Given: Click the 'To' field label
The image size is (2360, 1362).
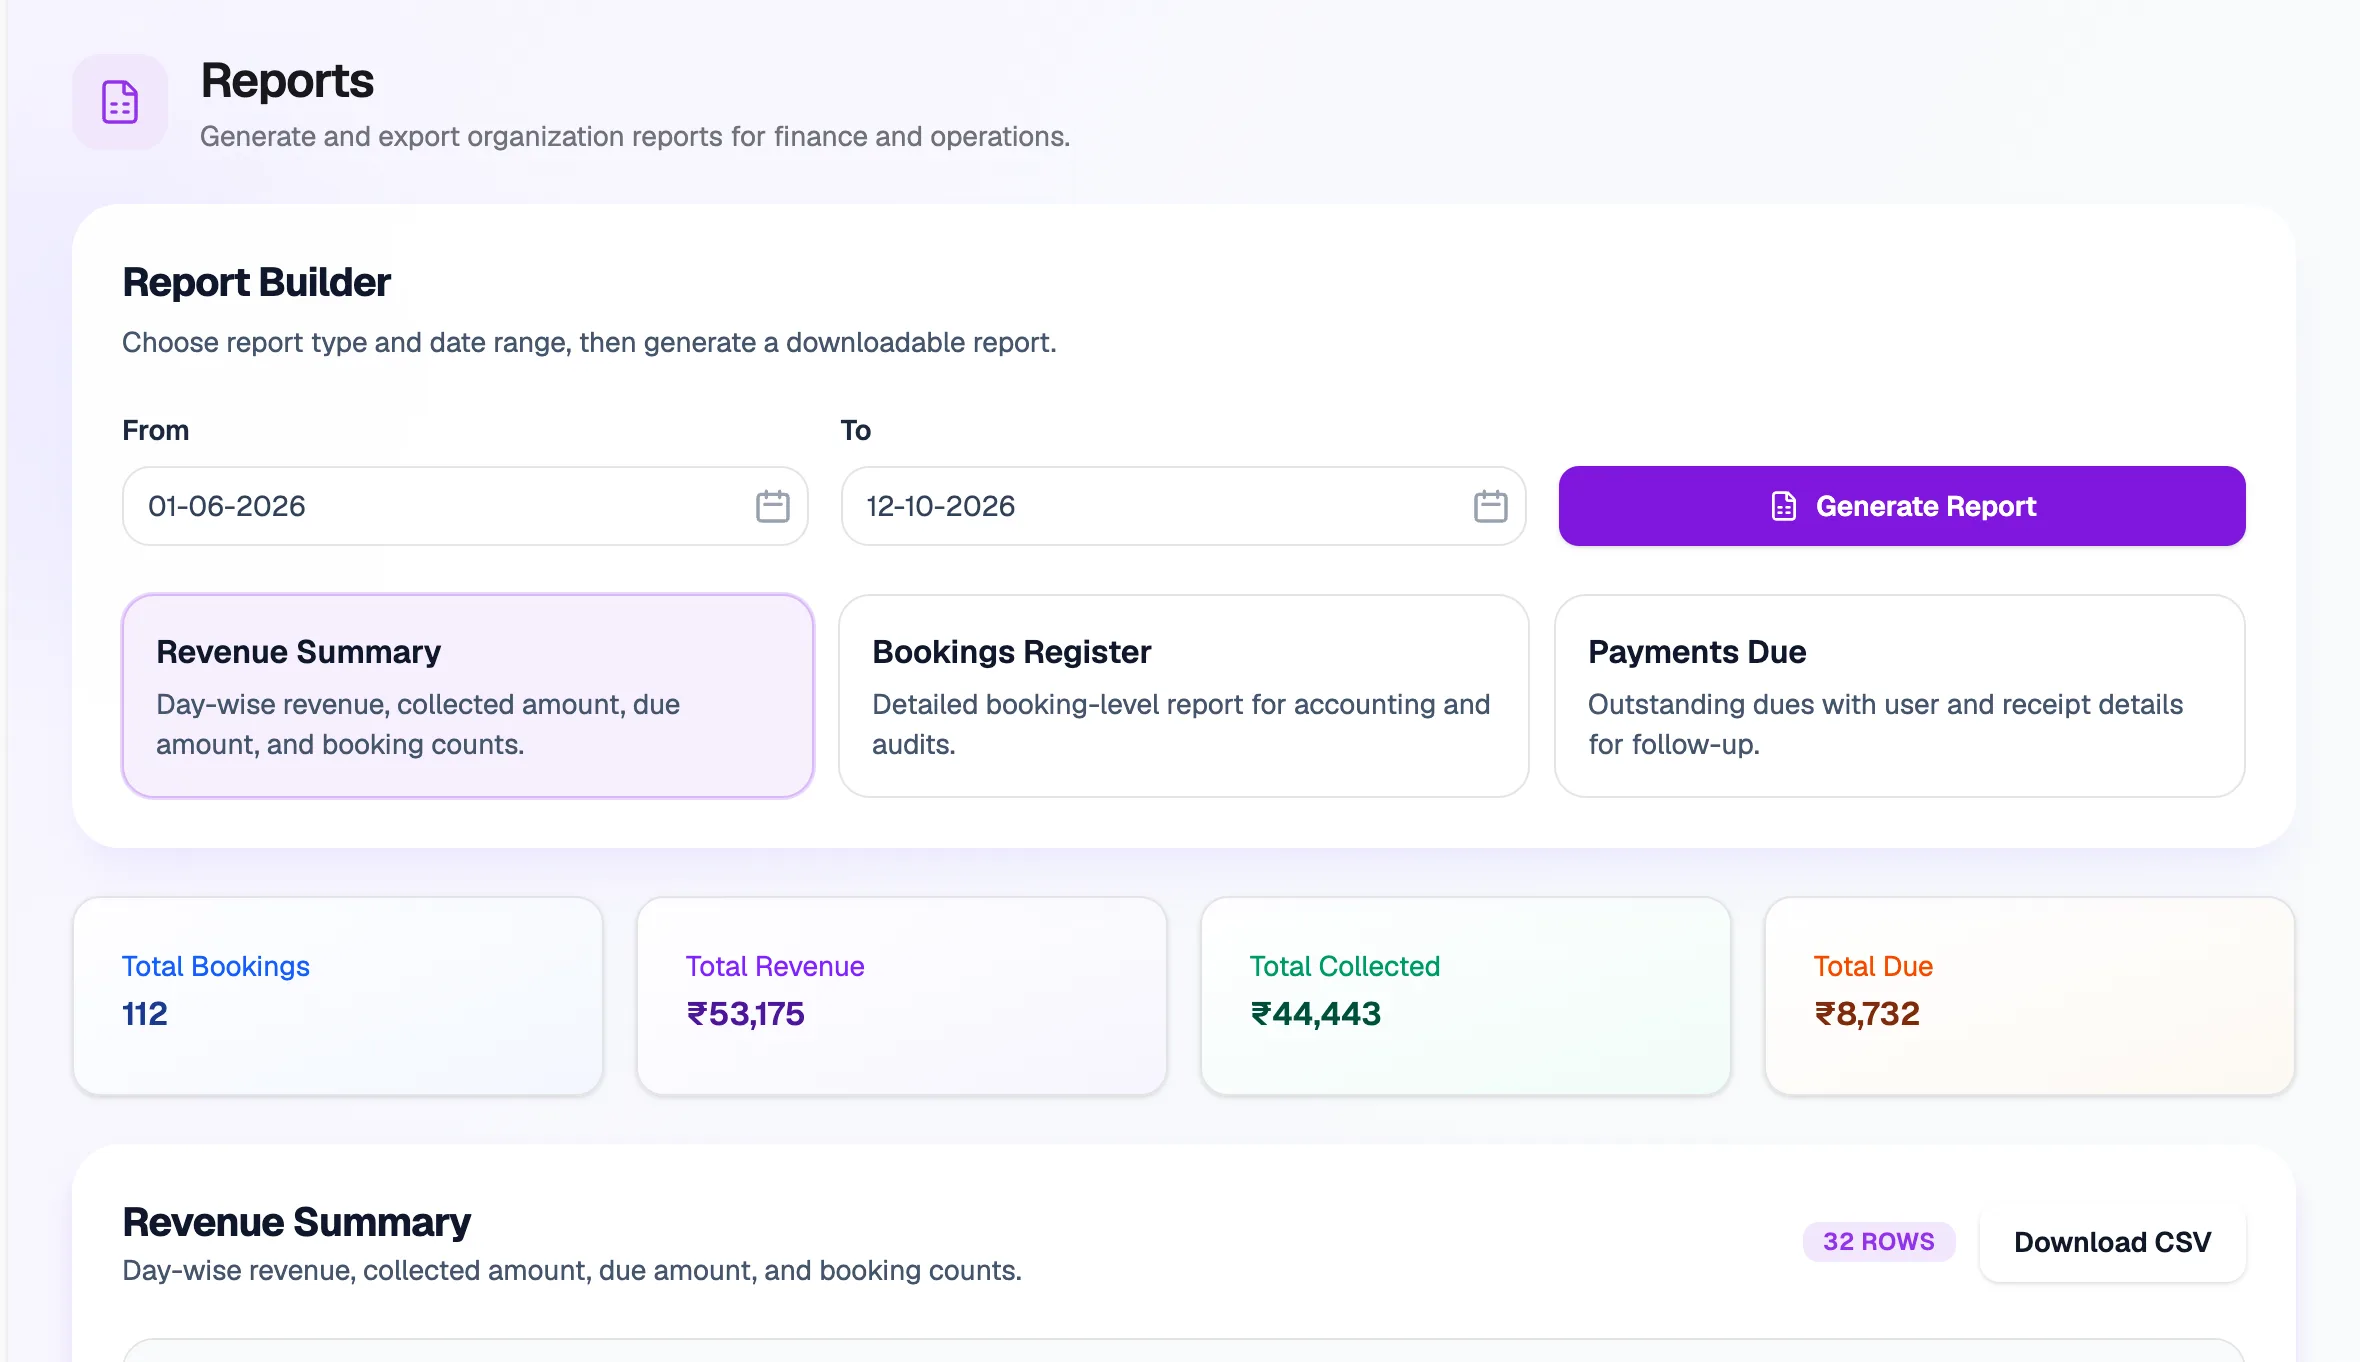Looking at the screenshot, I should [x=855, y=430].
